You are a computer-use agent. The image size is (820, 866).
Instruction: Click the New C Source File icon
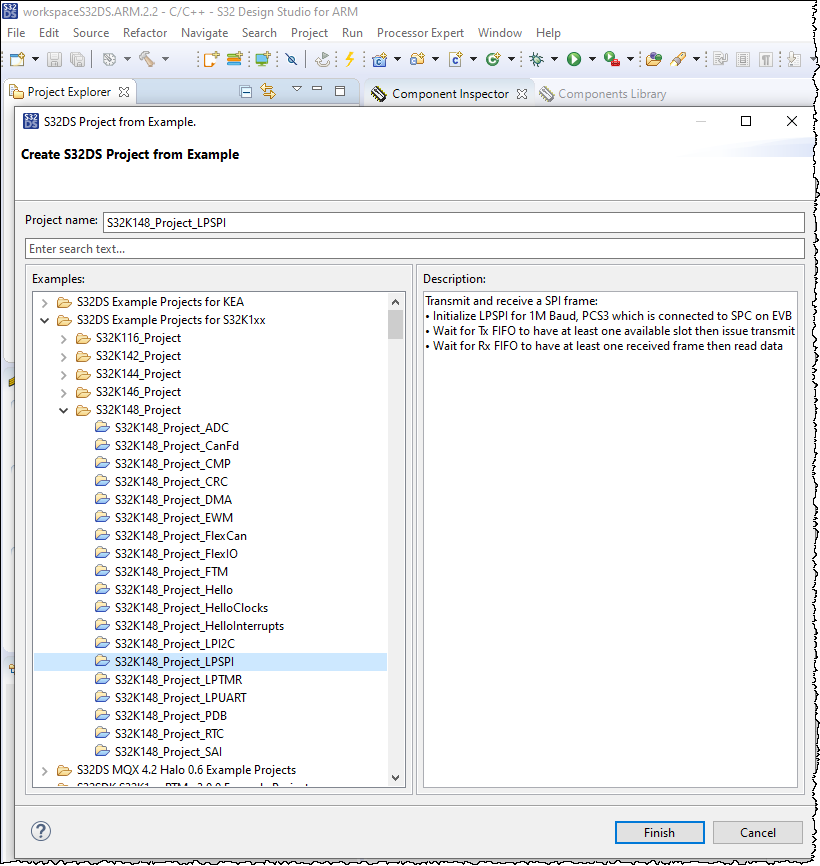click(456, 59)
